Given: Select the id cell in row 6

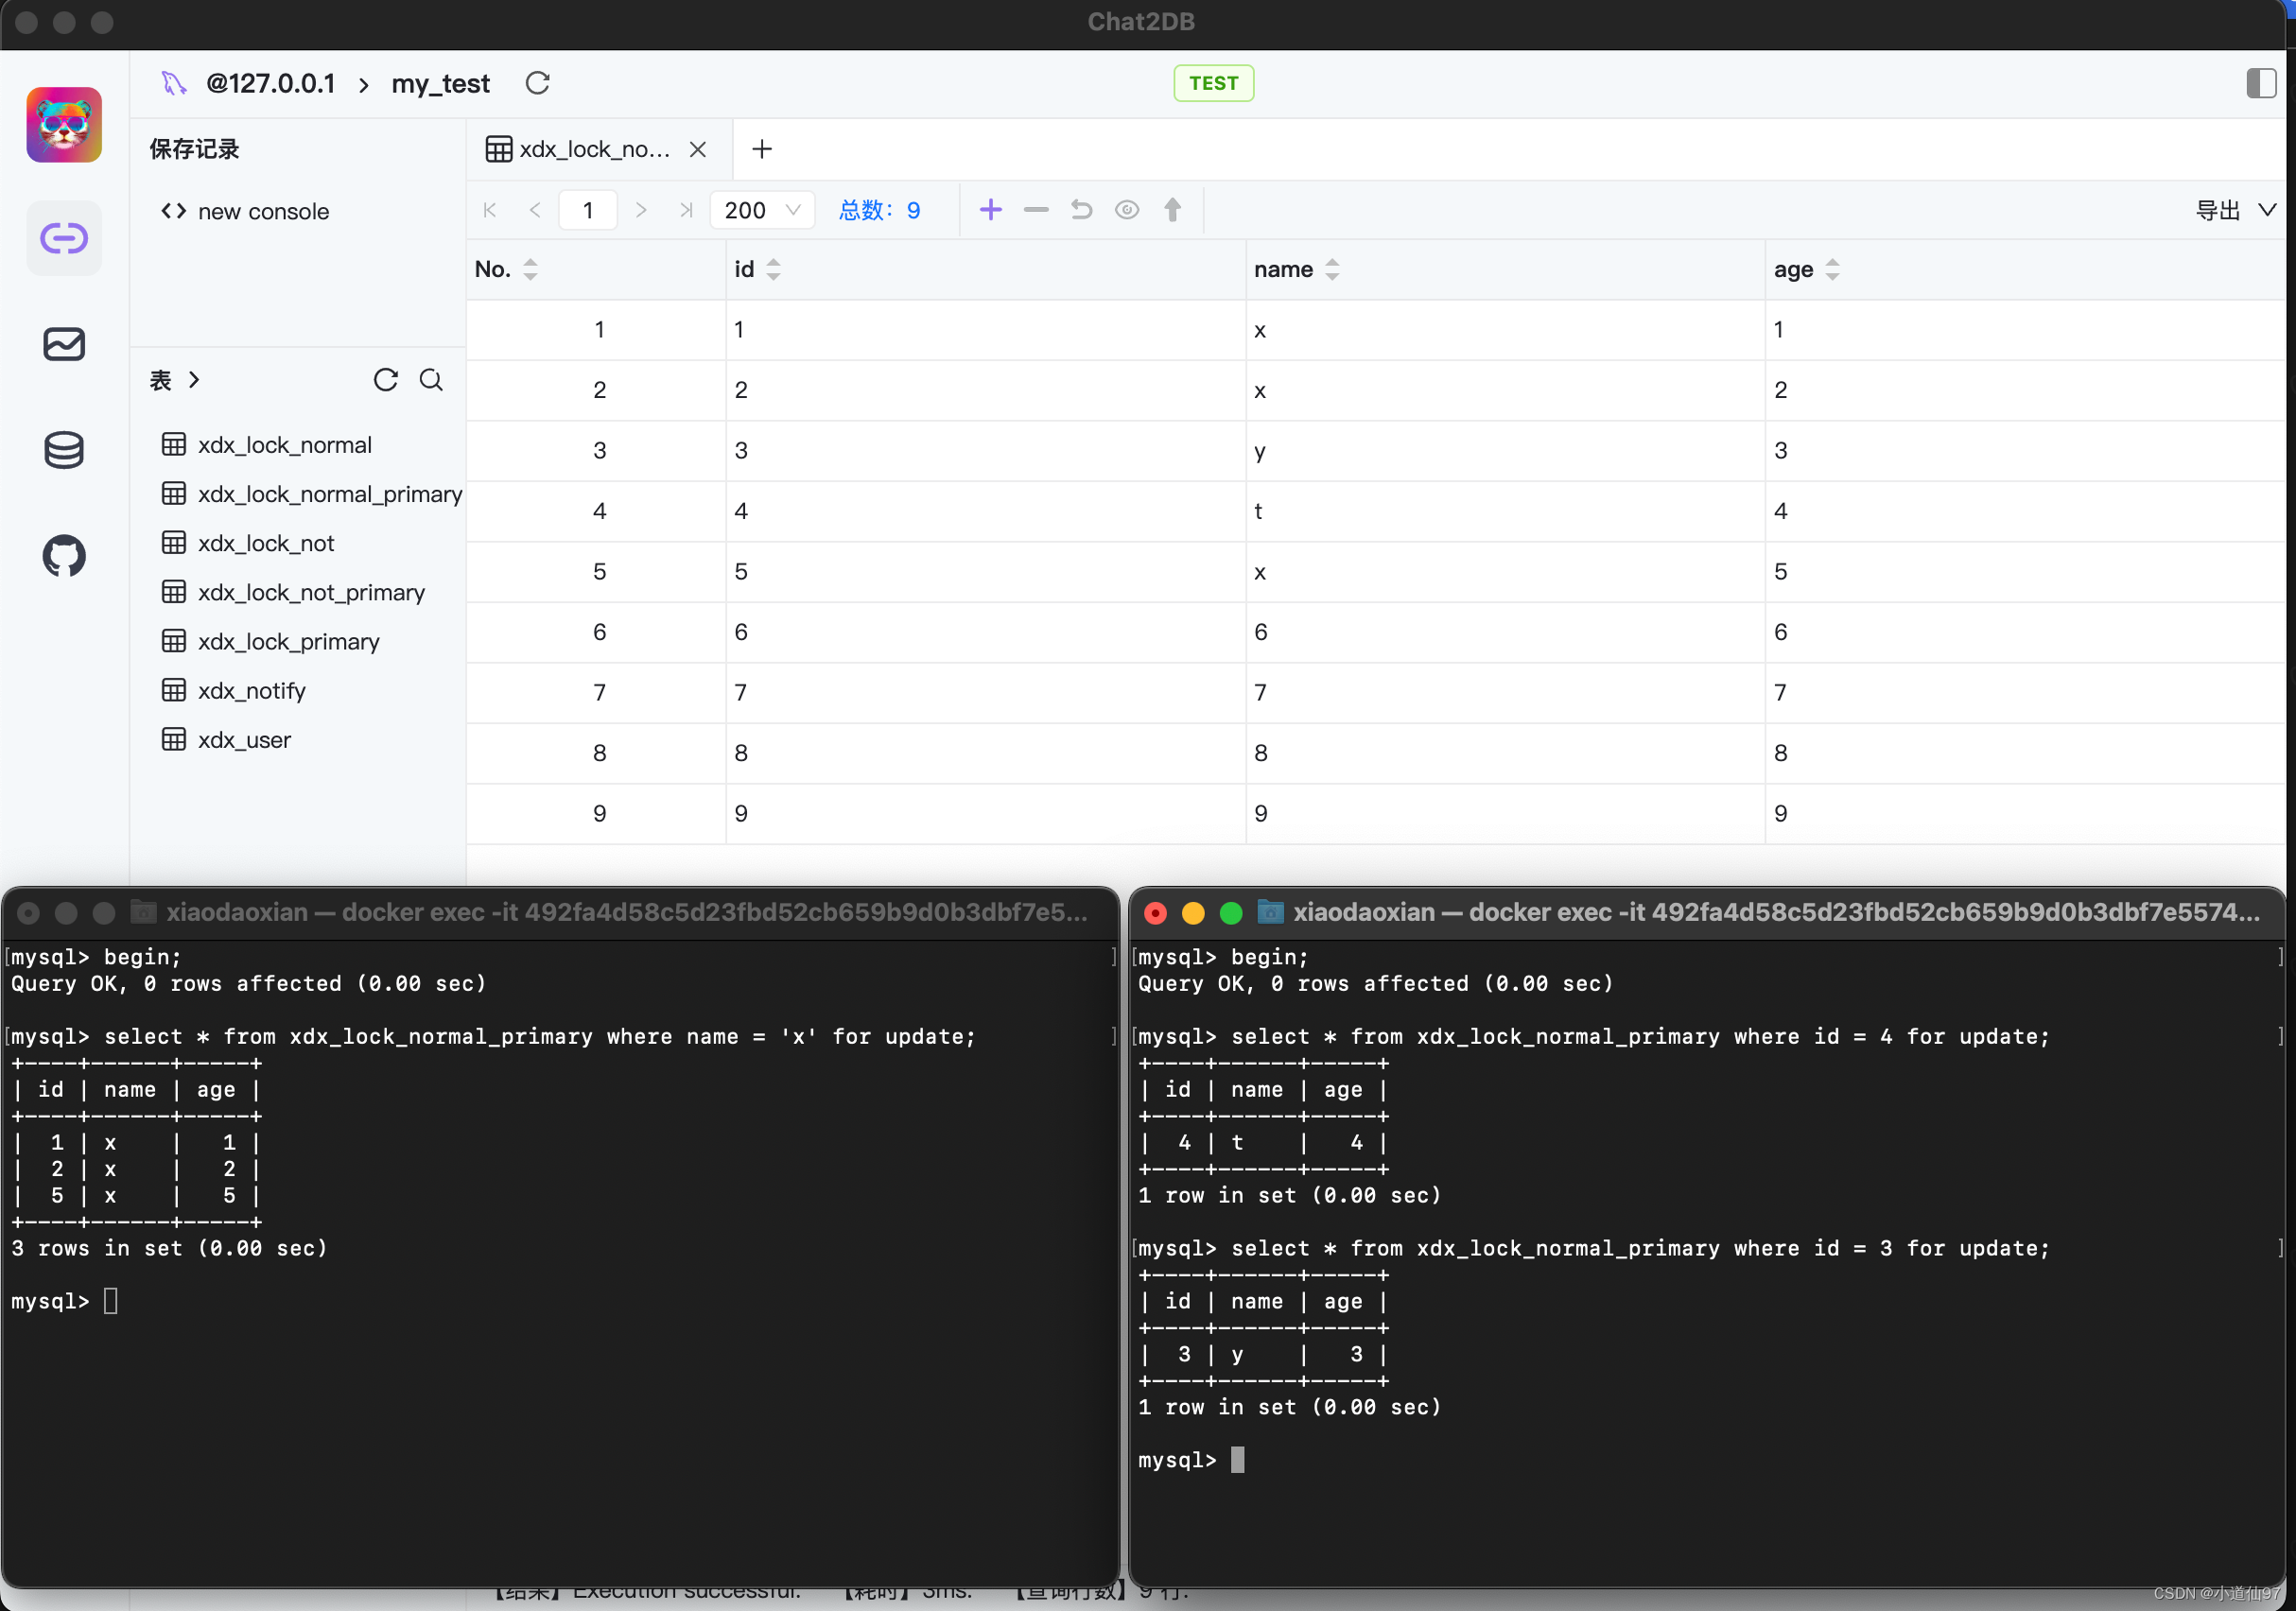Looking at the screenshot, I should click(x=986, y=632).
